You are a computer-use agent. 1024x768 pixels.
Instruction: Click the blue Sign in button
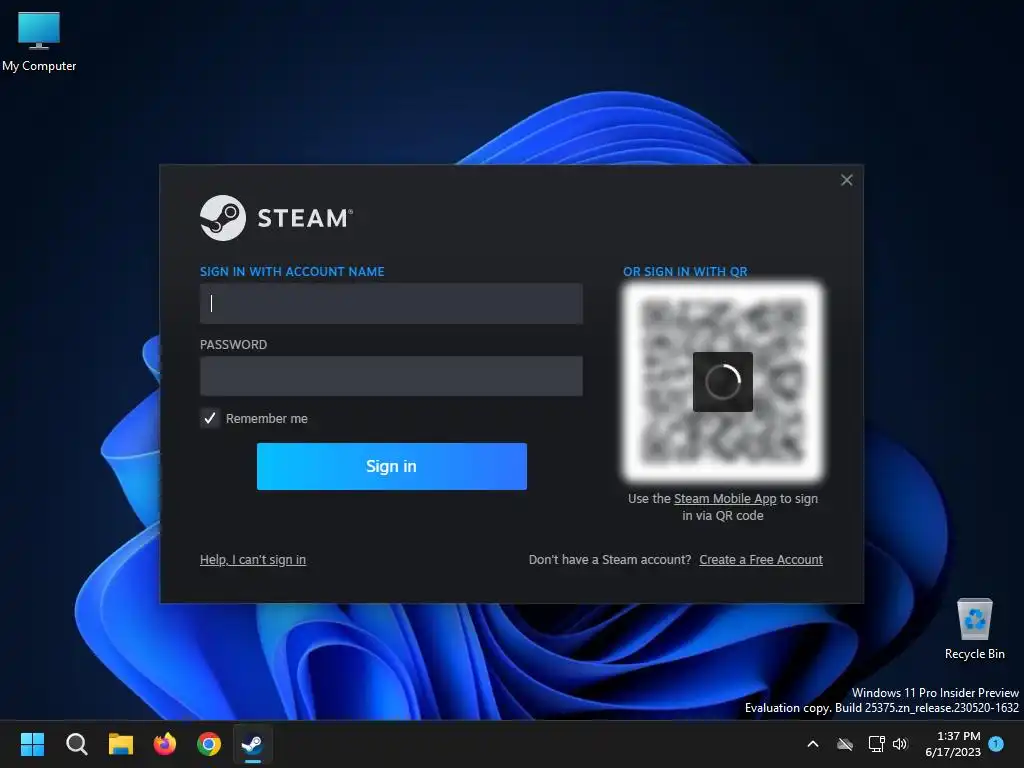[392, 466]
